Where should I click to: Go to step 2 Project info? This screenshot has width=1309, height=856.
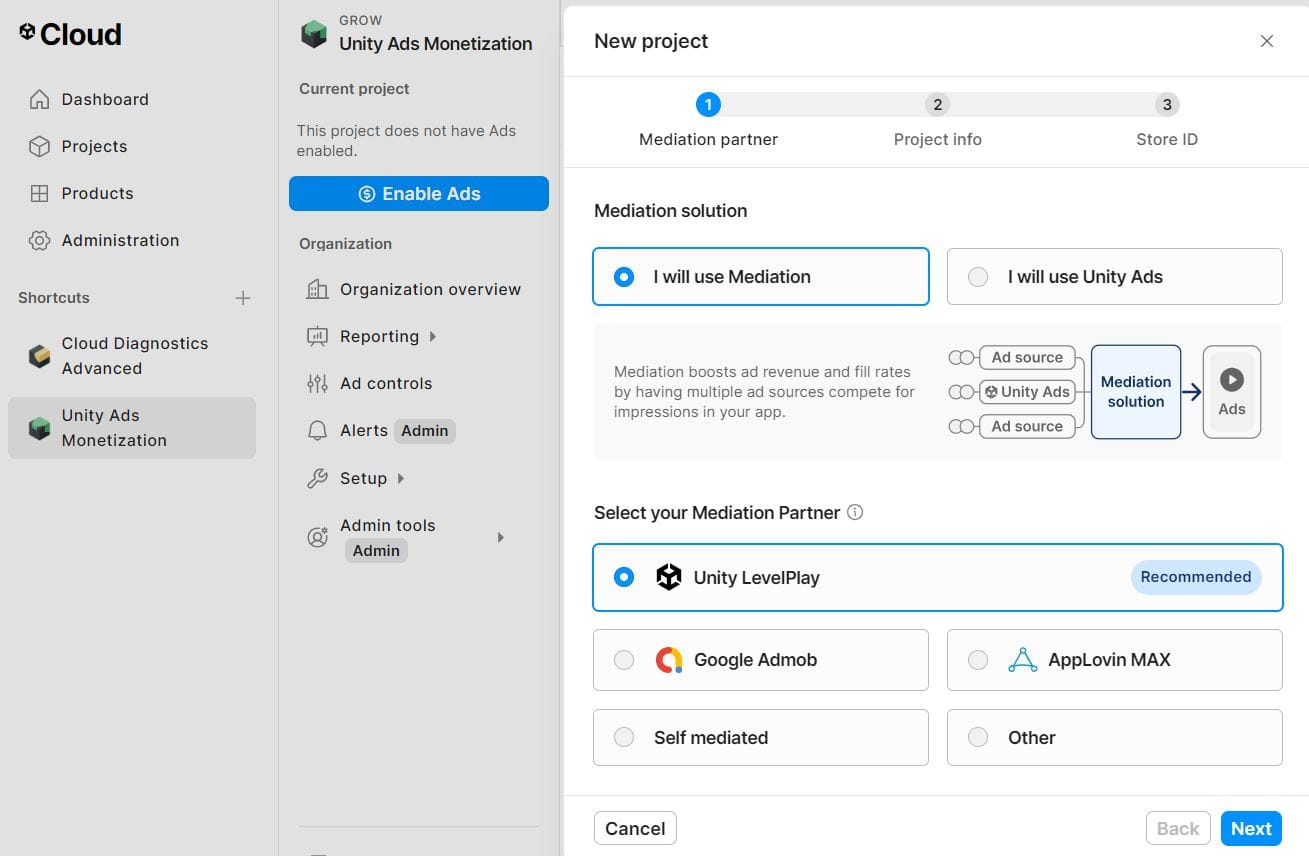coord(937,105)
